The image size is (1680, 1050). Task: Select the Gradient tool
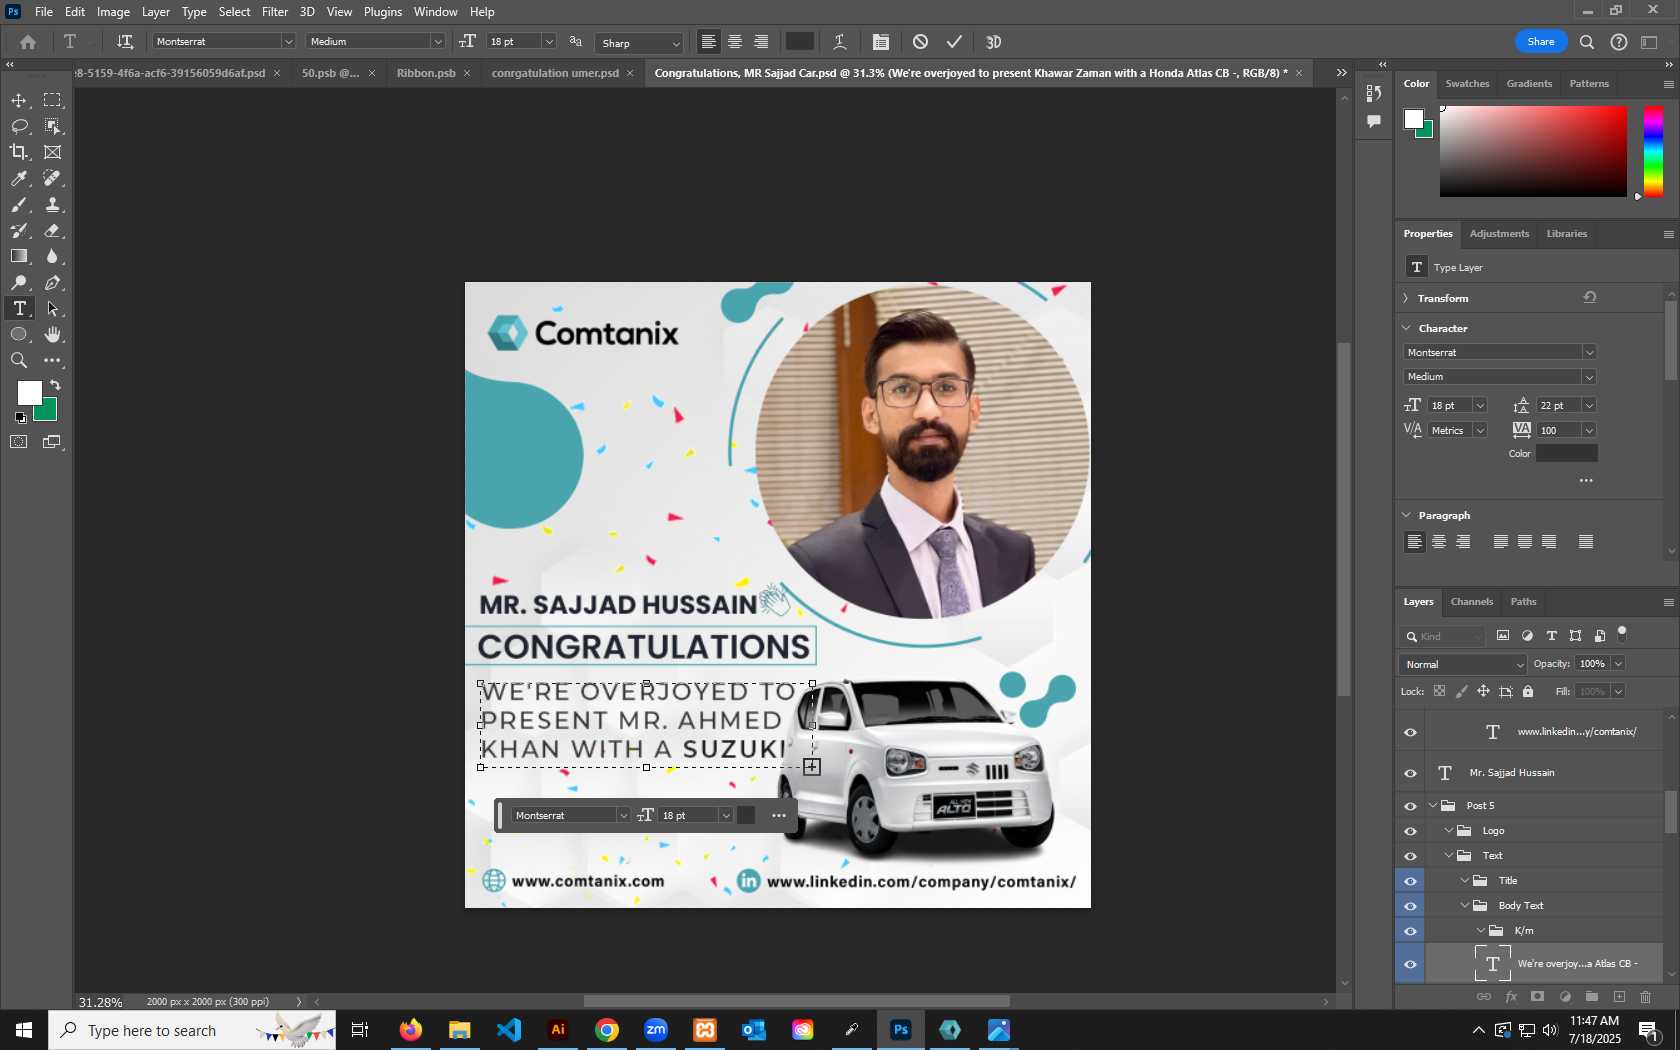point(19,256)
